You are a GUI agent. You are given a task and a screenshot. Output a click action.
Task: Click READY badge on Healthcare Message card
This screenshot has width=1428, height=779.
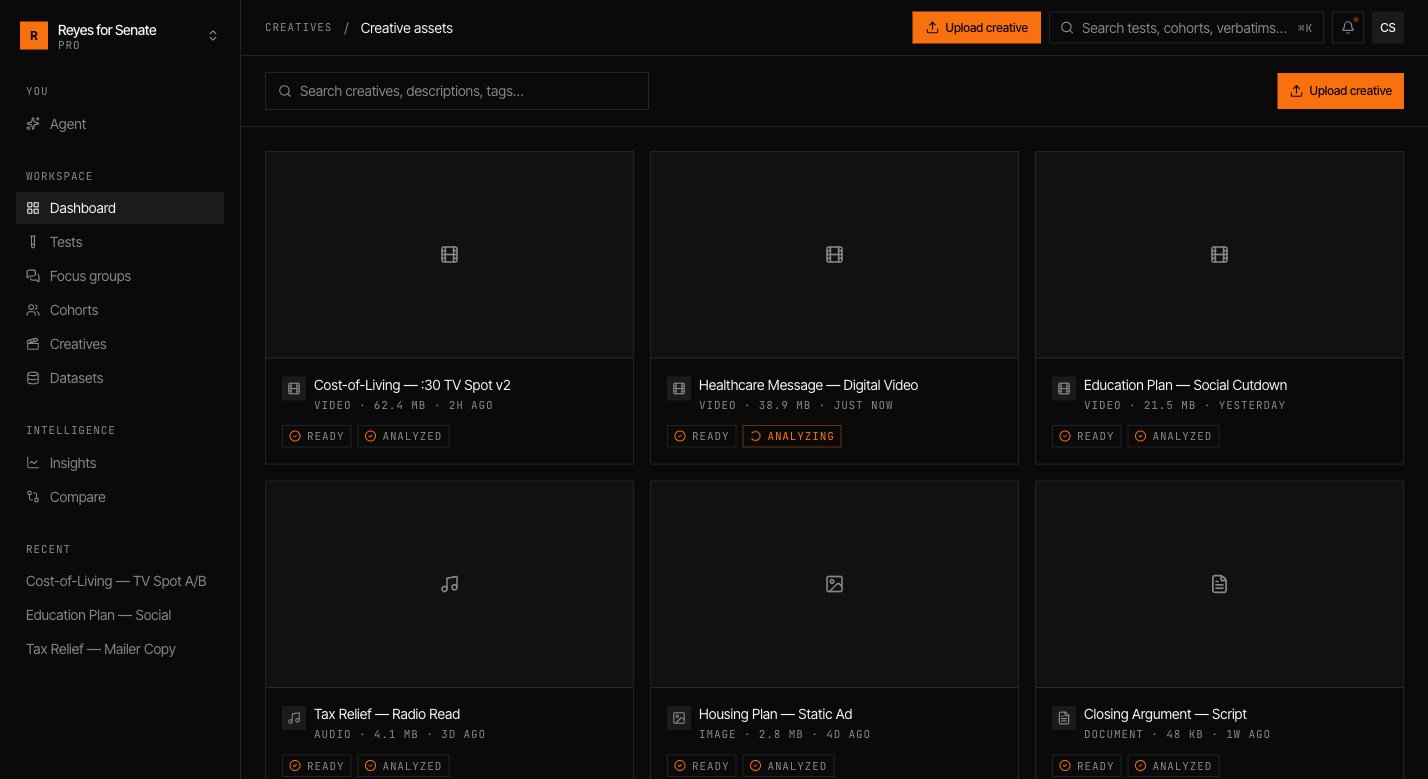[x=702, y=436]
